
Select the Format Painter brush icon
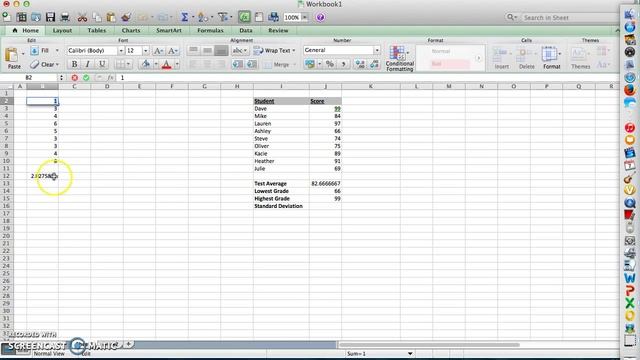point(126,17)
